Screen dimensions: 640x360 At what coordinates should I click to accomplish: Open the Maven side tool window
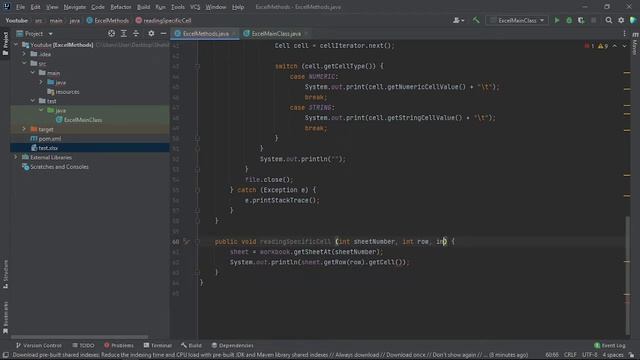(635, 44)
